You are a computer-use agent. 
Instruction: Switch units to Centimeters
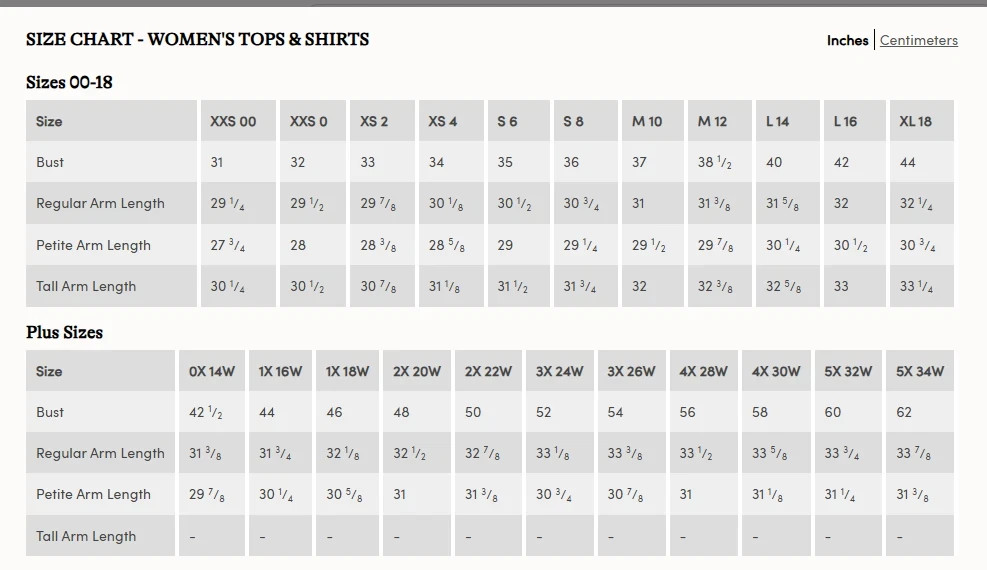[918, 40]
